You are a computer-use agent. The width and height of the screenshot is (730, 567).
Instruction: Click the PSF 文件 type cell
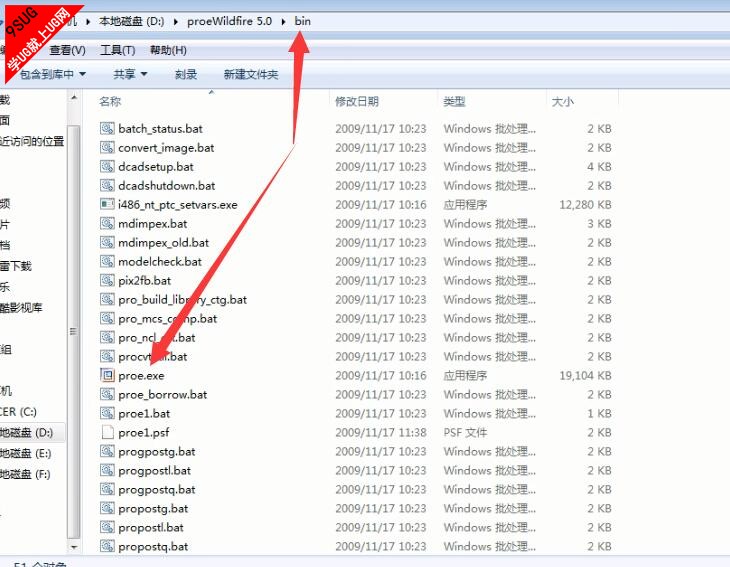tap(465, 432)
